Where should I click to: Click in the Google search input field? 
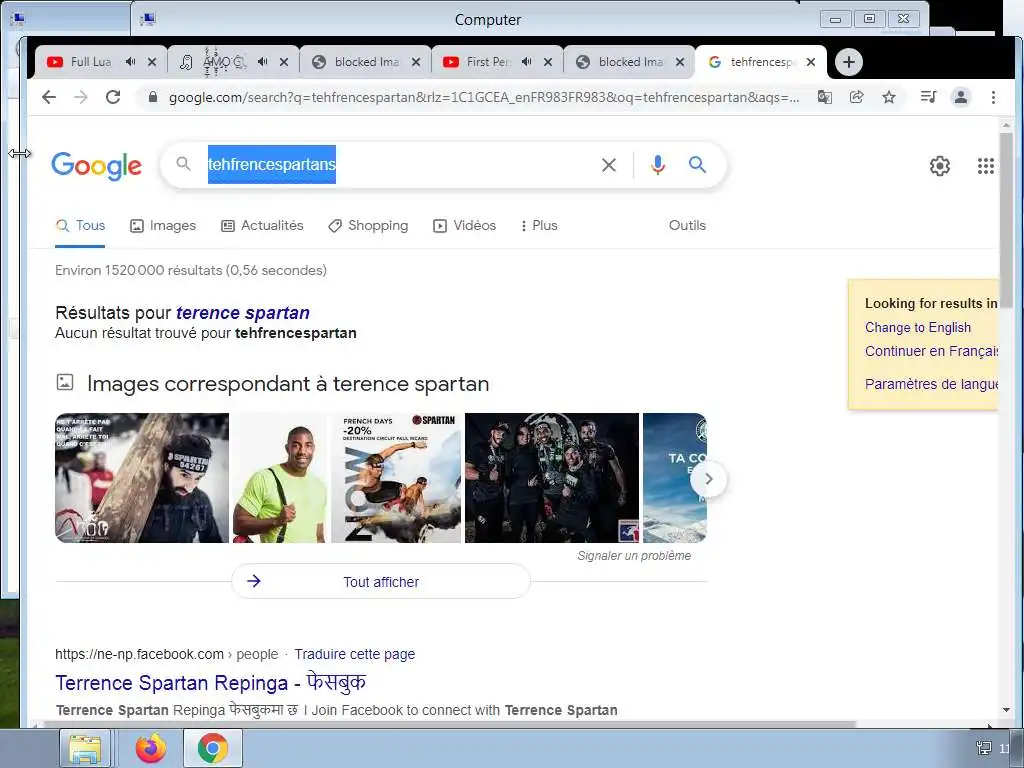[398, 165]
